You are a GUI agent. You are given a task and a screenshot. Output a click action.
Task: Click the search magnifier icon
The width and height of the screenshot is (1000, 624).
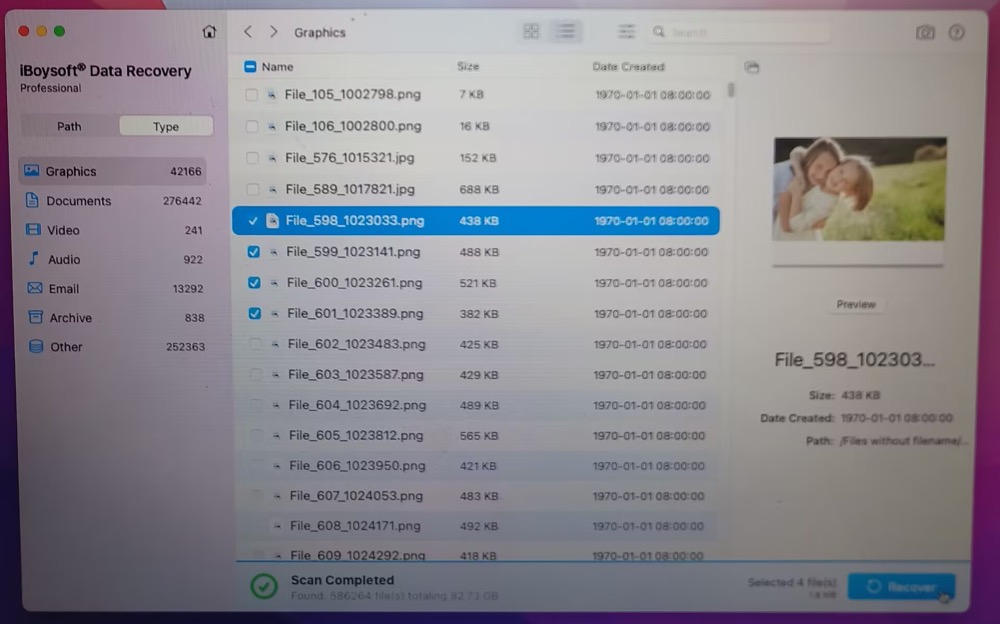point(659,31)
